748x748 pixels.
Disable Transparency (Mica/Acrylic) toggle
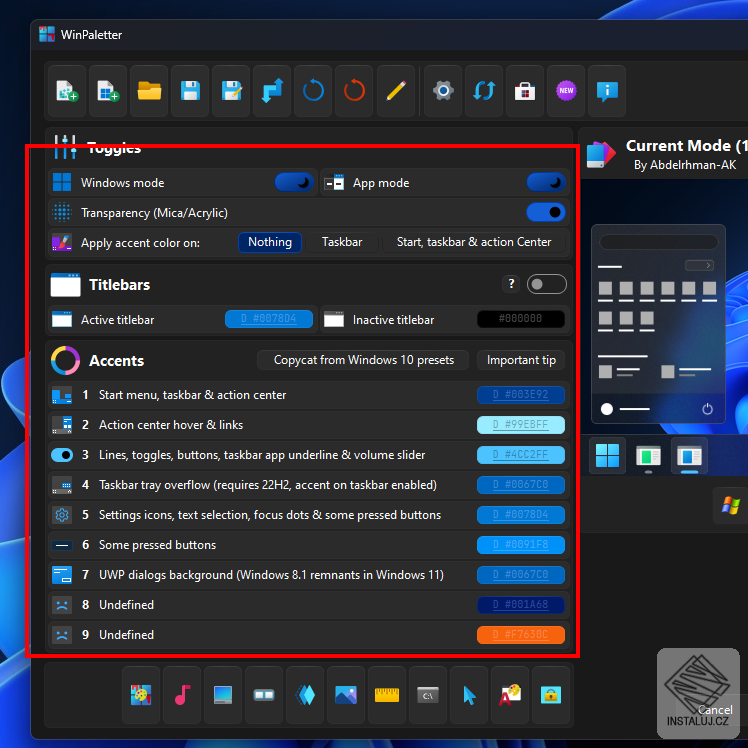(x=546, y=212)
